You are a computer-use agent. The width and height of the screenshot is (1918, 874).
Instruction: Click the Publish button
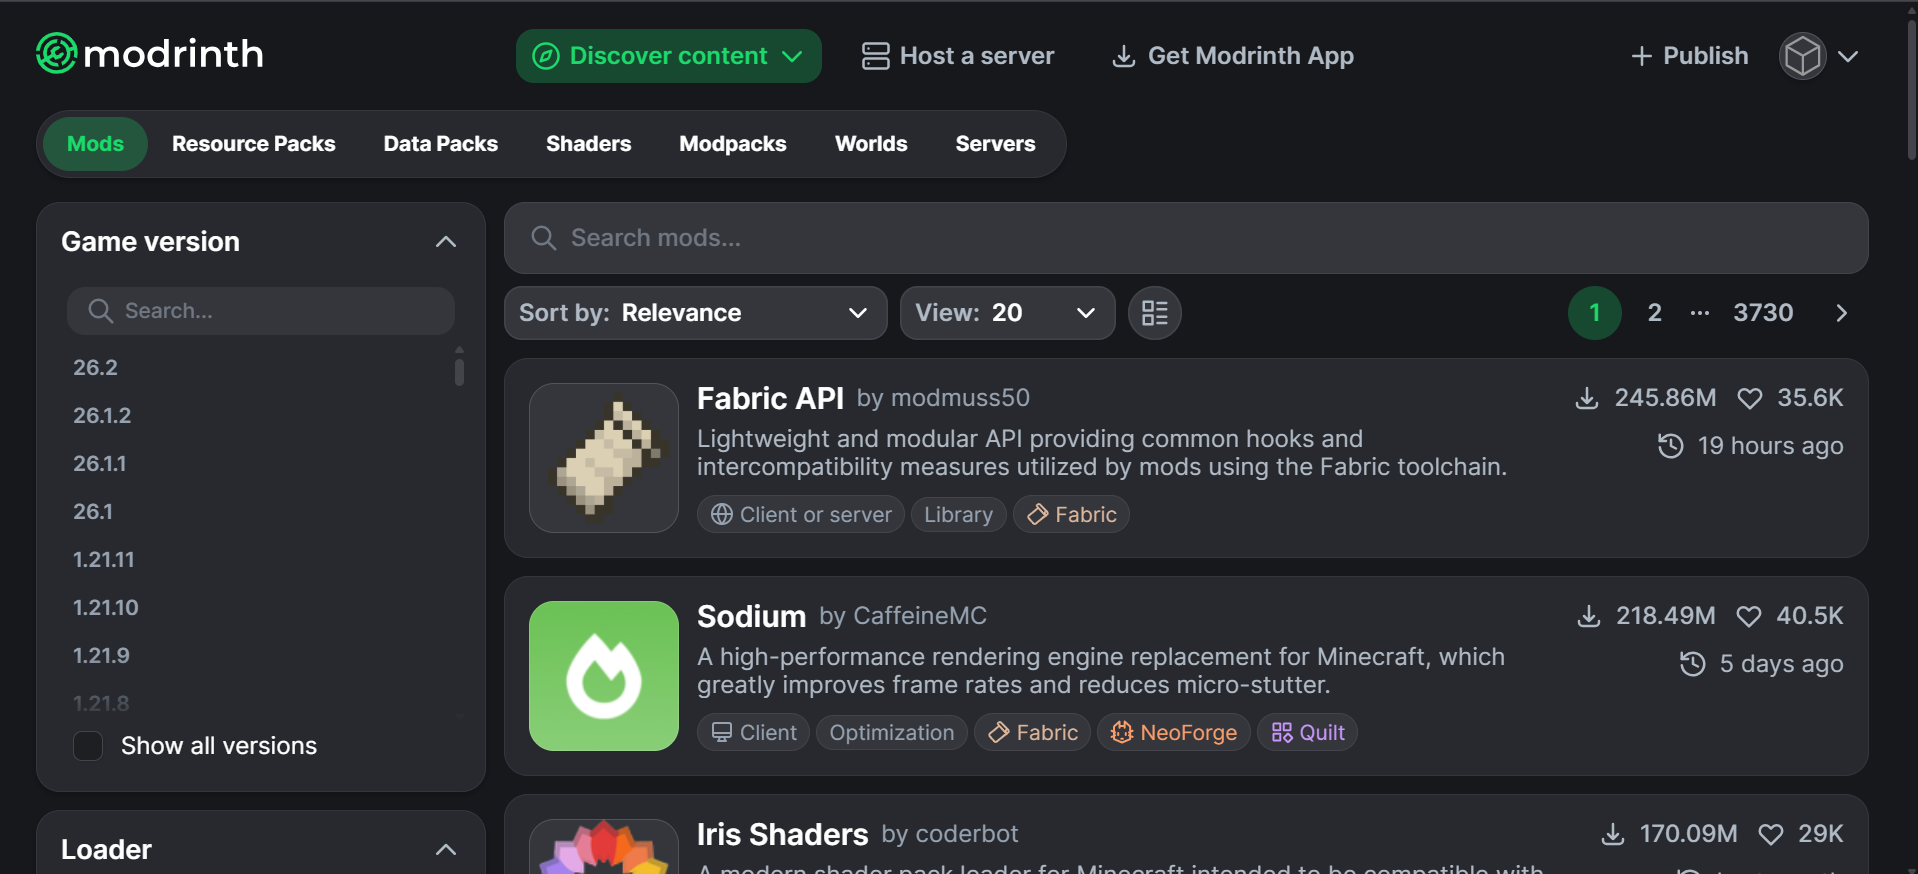pyautogui.click(x=1689, y=56)
